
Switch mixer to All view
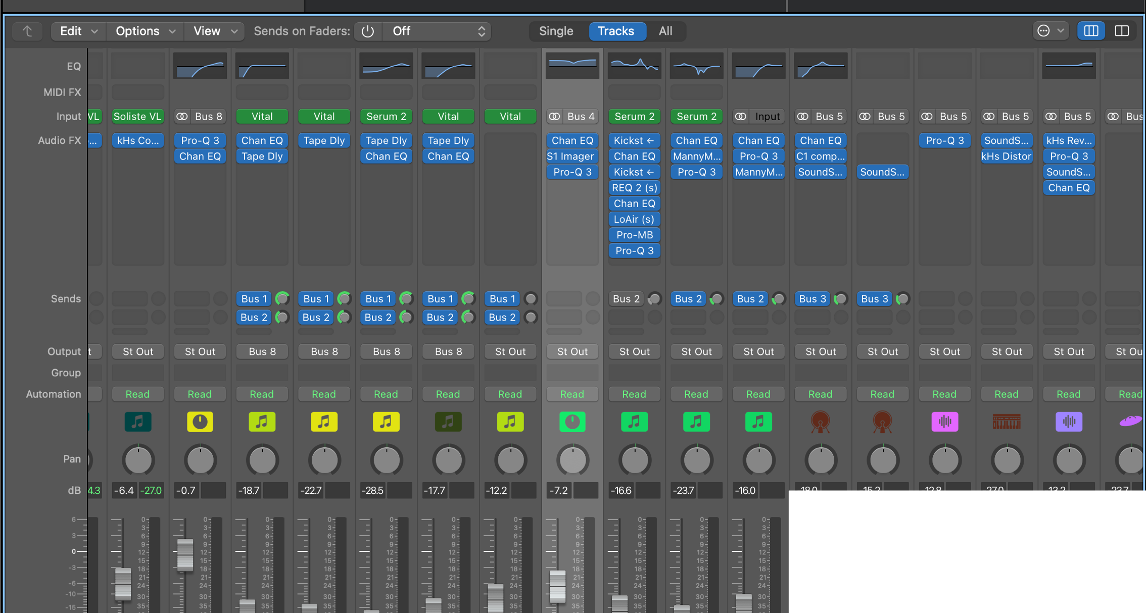(665, 31)
